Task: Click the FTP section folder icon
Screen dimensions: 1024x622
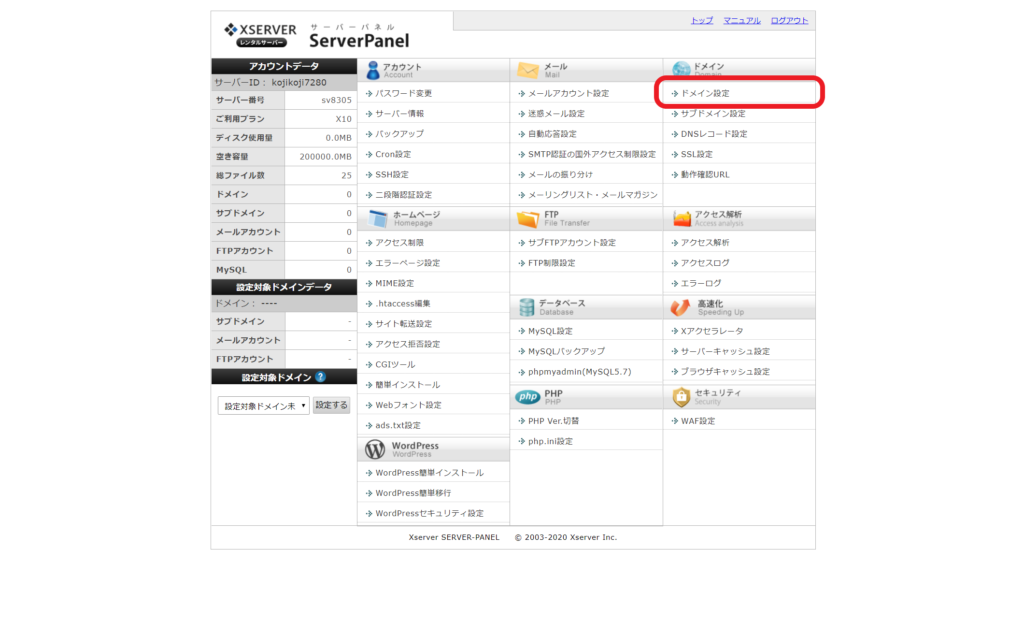Action: [528, 219]
